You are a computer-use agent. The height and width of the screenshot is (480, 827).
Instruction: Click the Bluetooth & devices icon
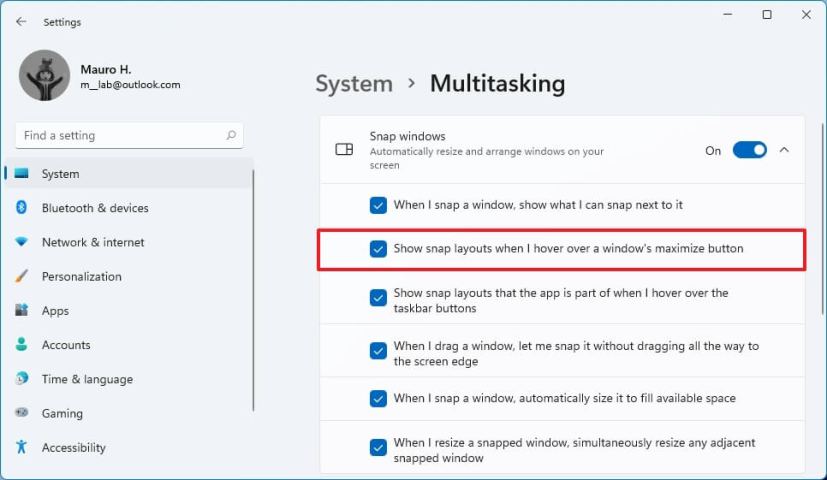[x=21, y=208]
